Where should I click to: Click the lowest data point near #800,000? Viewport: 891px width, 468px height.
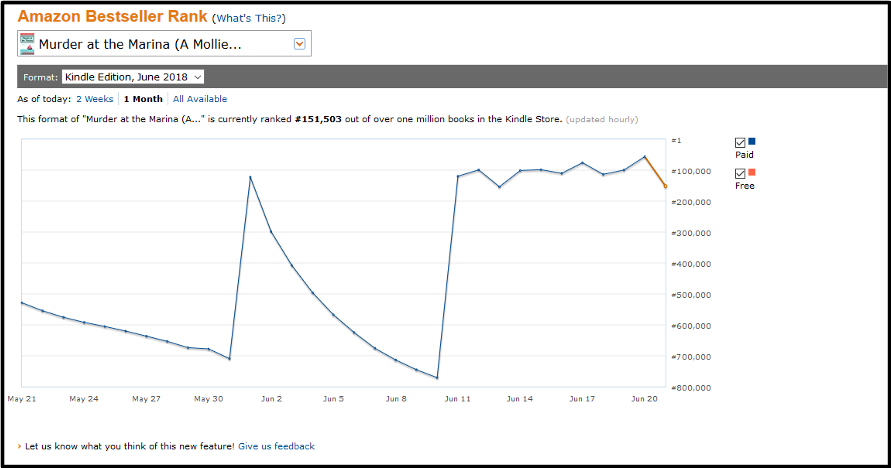tap(437, 378)
